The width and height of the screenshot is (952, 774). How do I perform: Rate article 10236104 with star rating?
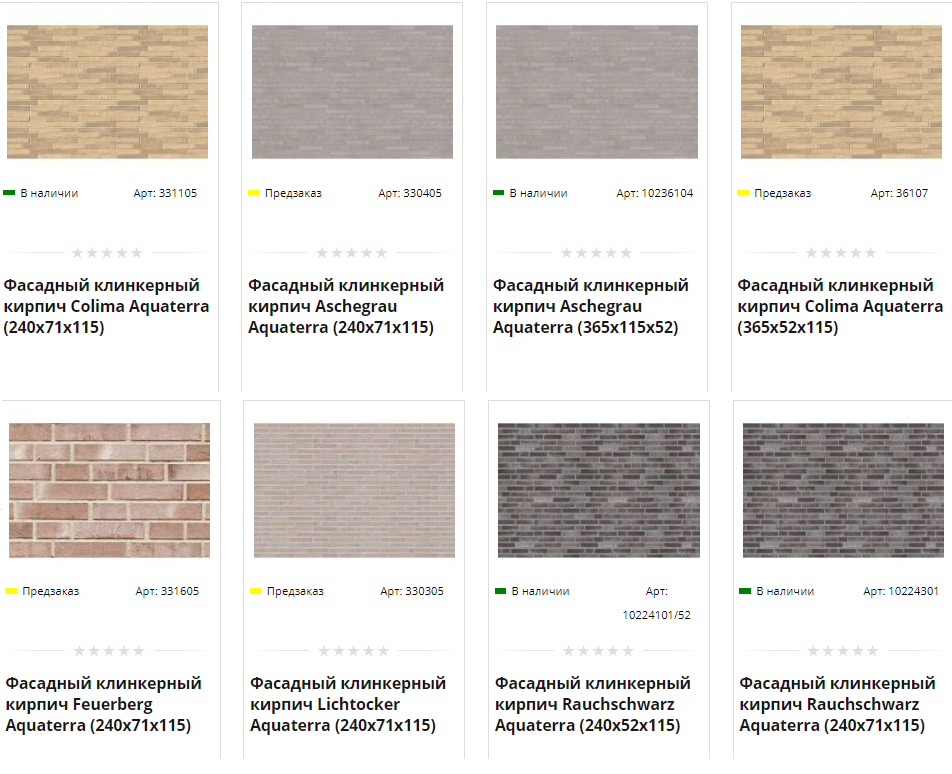596,253
